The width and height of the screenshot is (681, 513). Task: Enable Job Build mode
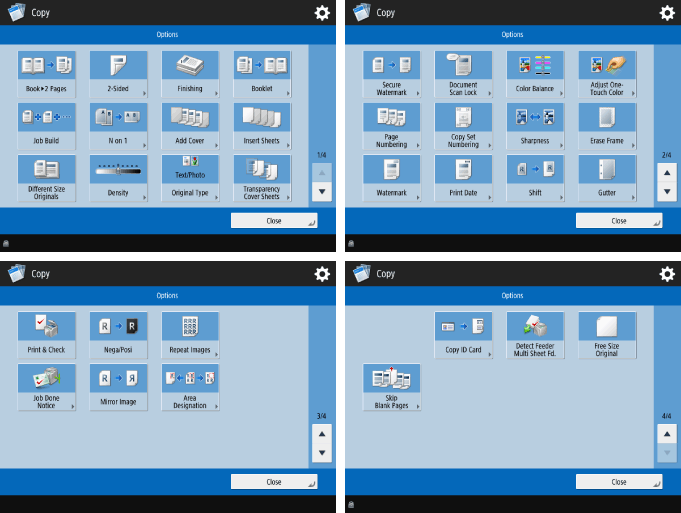click(46, 125)
